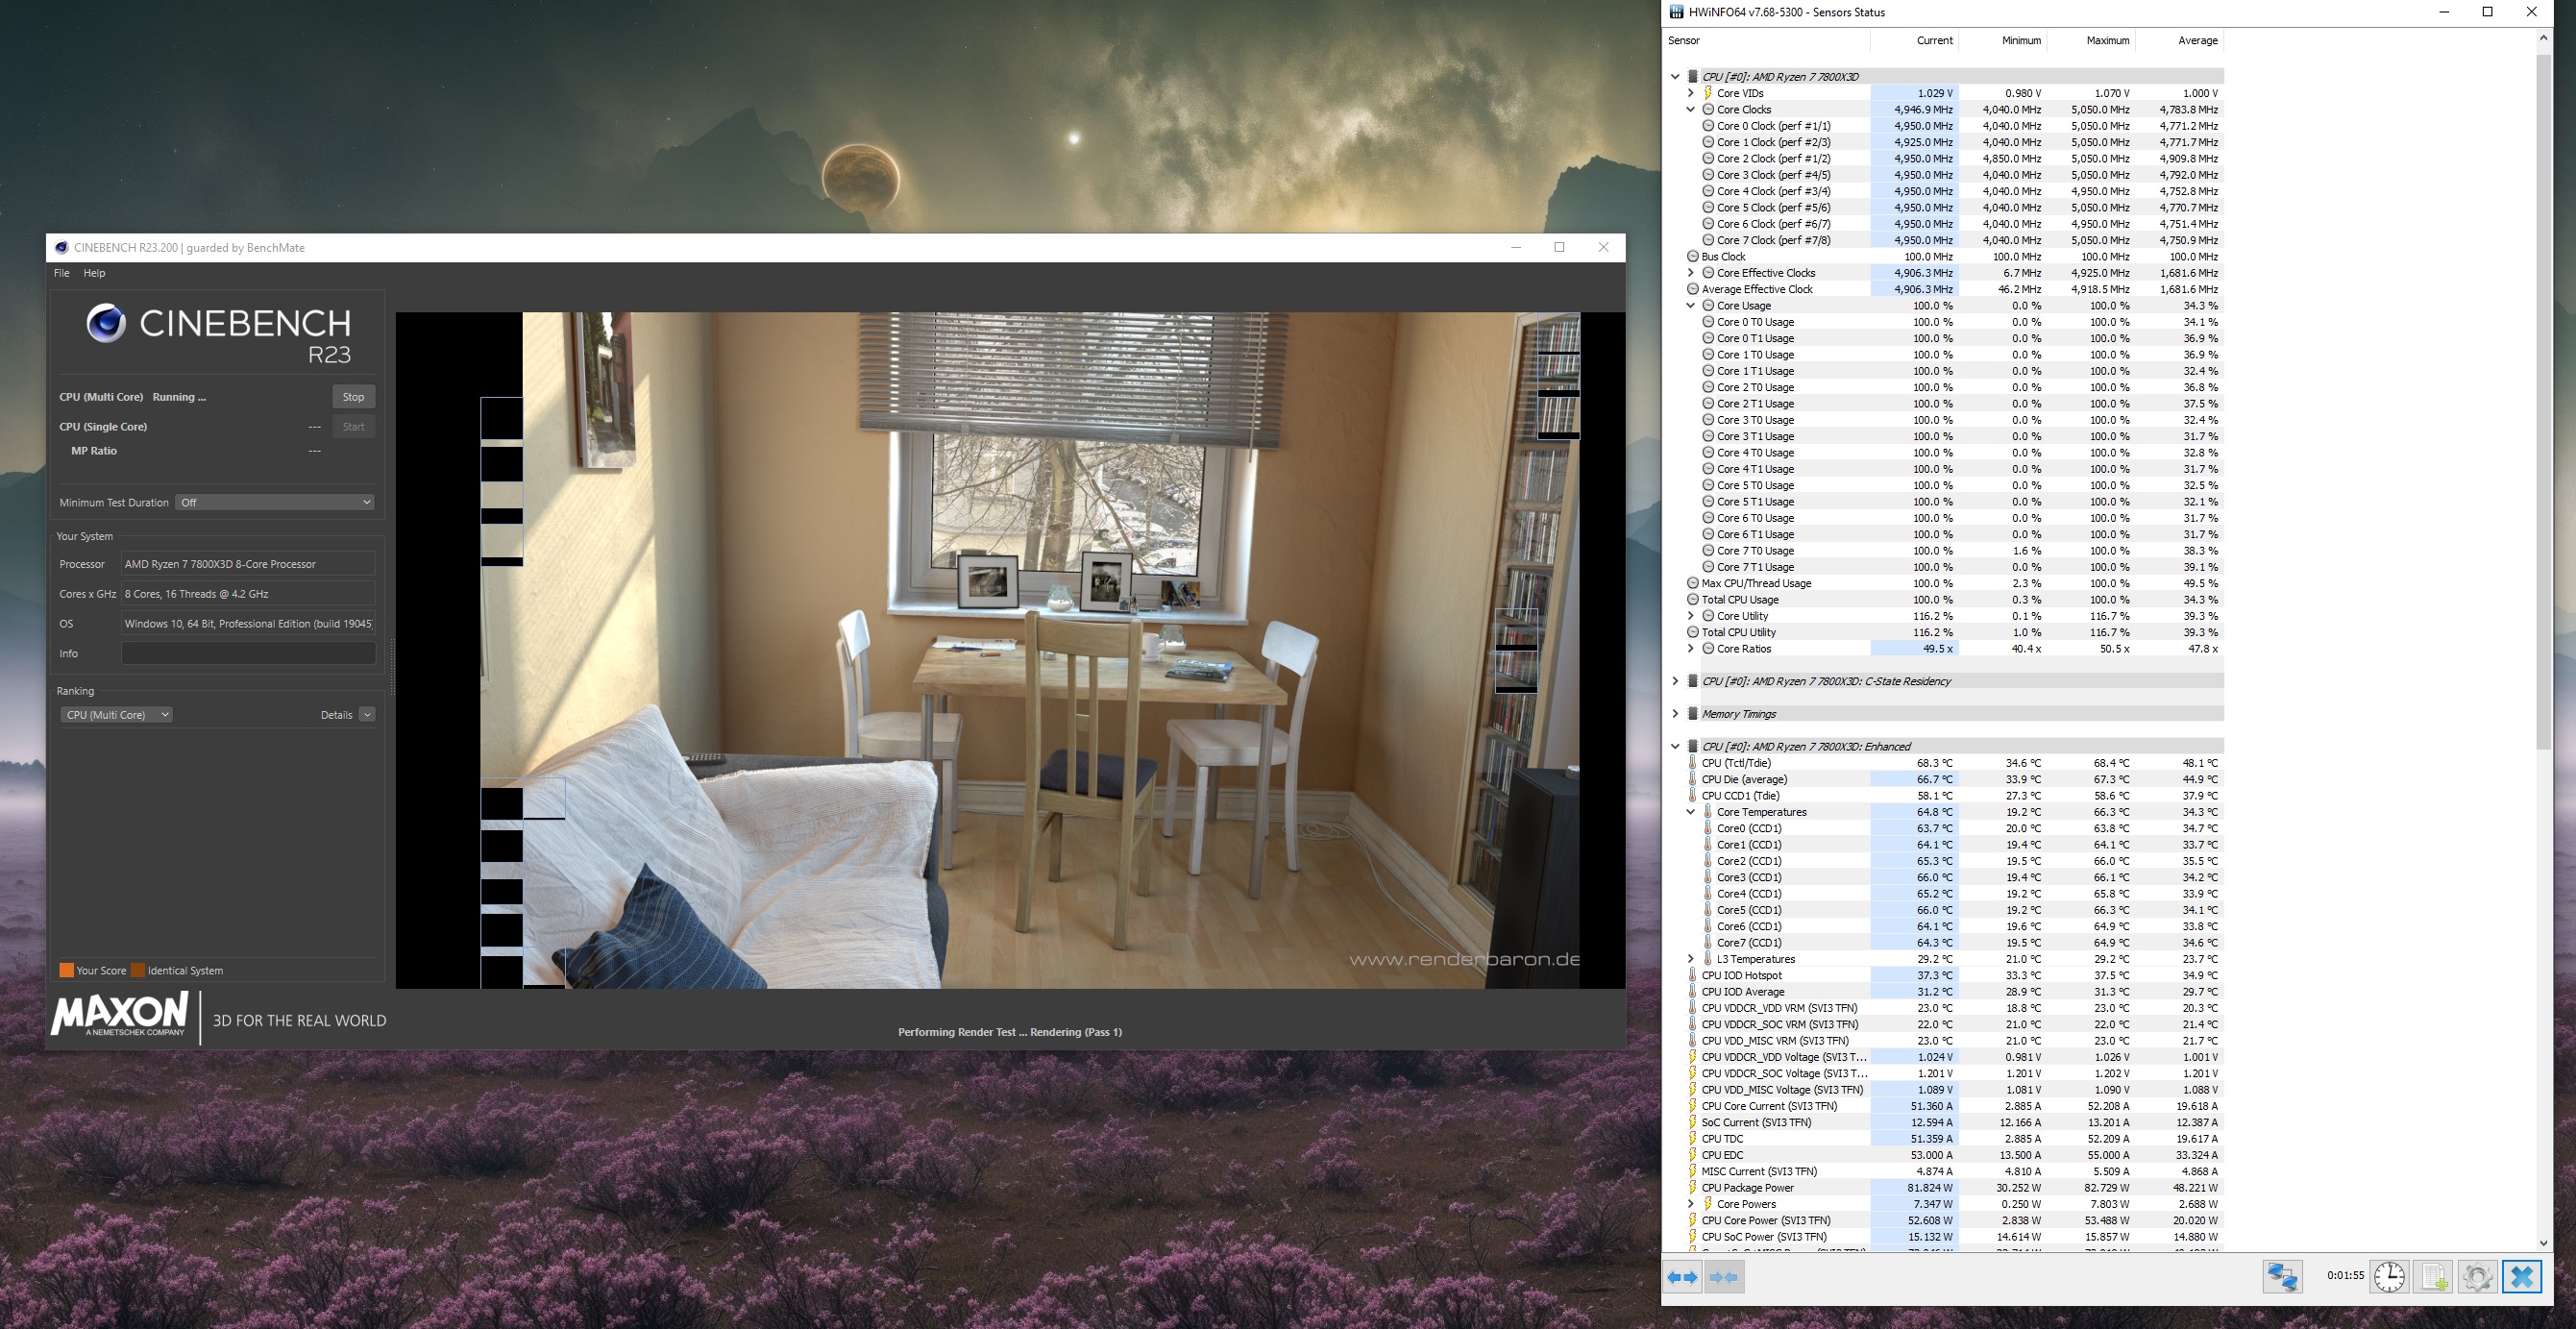Open Cinebench Help menu
This screenshot has height=1329, width=2576.
pyautogui.click(x=94, y=273)
